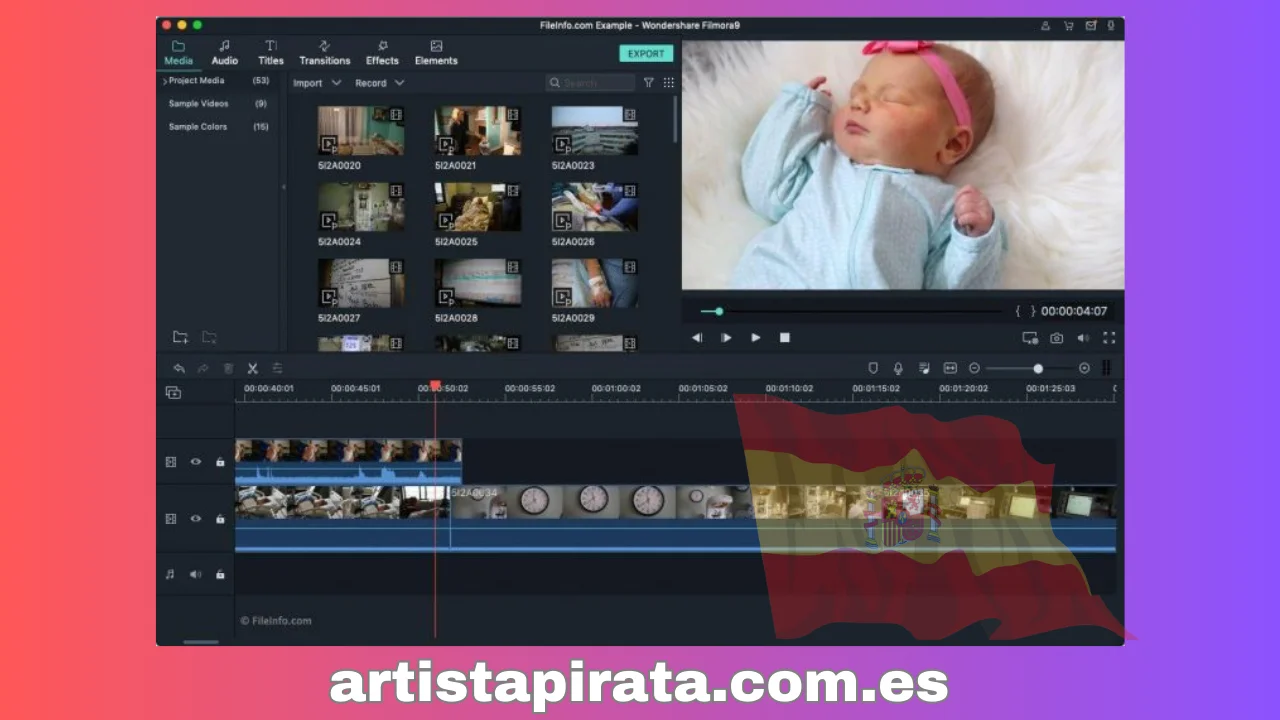
Task: Select the 5I2A0025 clip thumbnail
Action: click(x=478, y=207)
